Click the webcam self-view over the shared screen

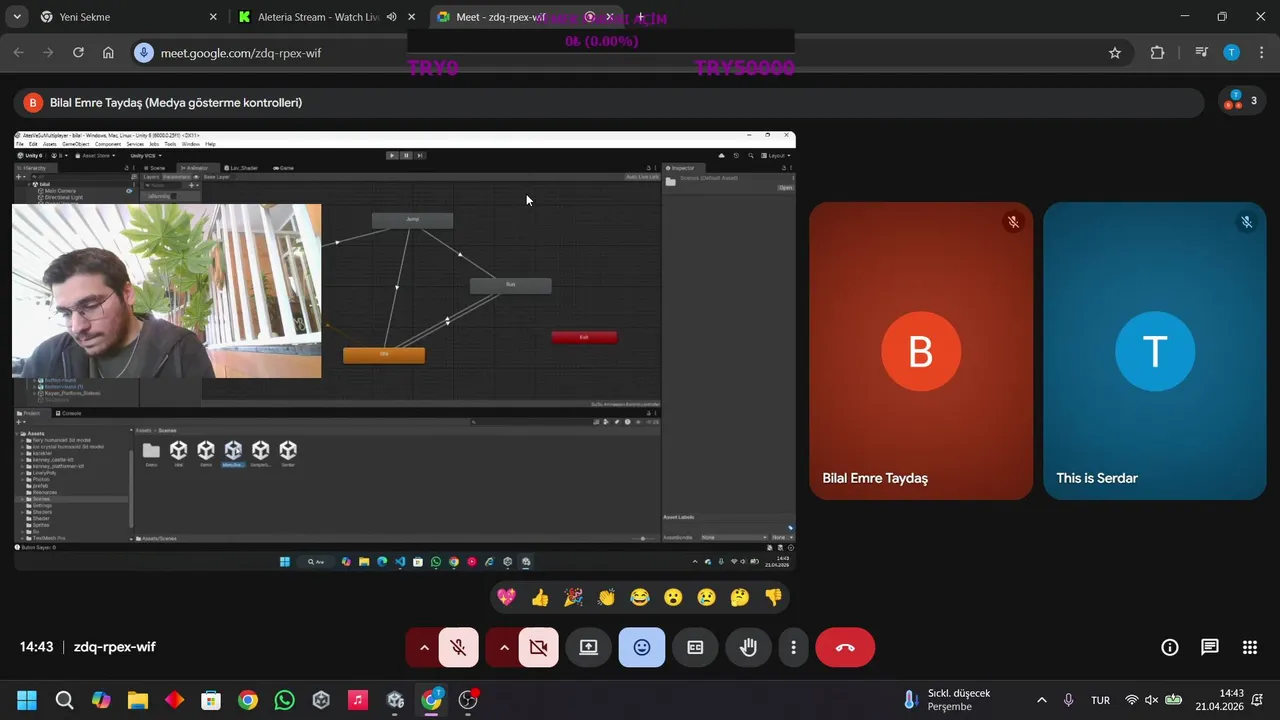coord(167,291)
